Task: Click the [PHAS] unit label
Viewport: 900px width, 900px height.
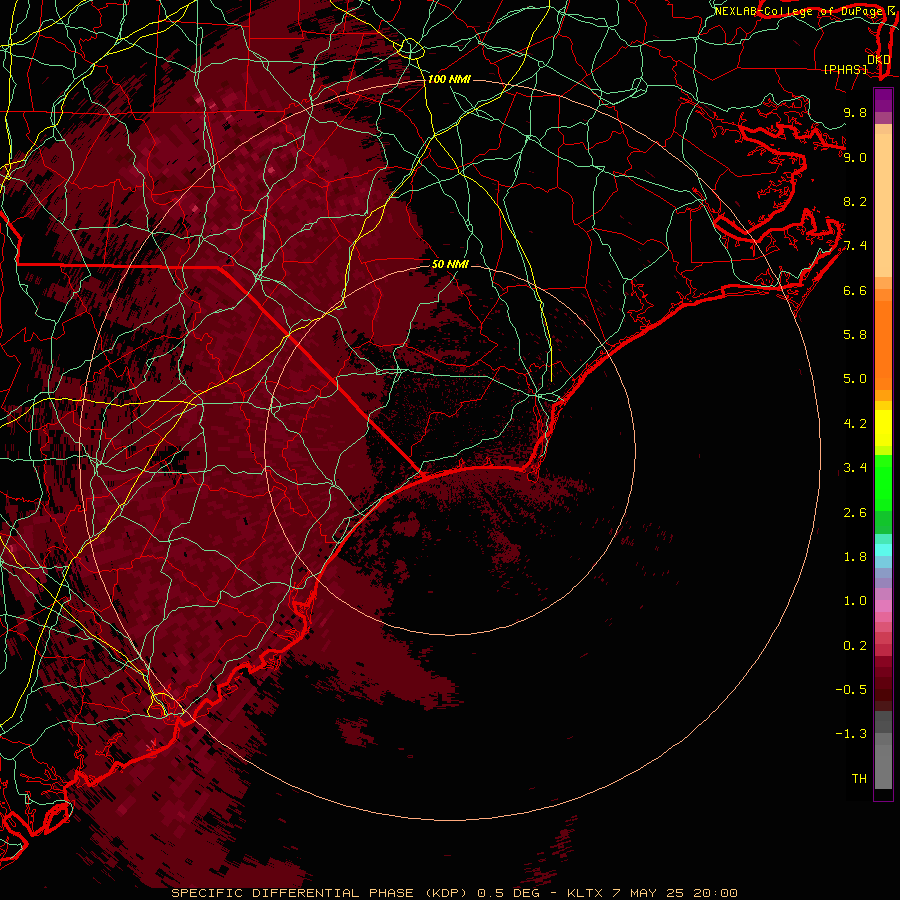Action: click(x=845, y=69)
